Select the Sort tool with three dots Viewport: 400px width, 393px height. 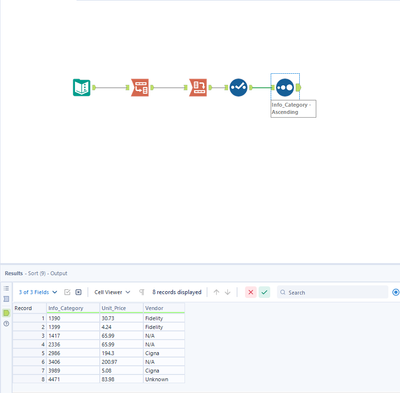(x=285, y=88)
